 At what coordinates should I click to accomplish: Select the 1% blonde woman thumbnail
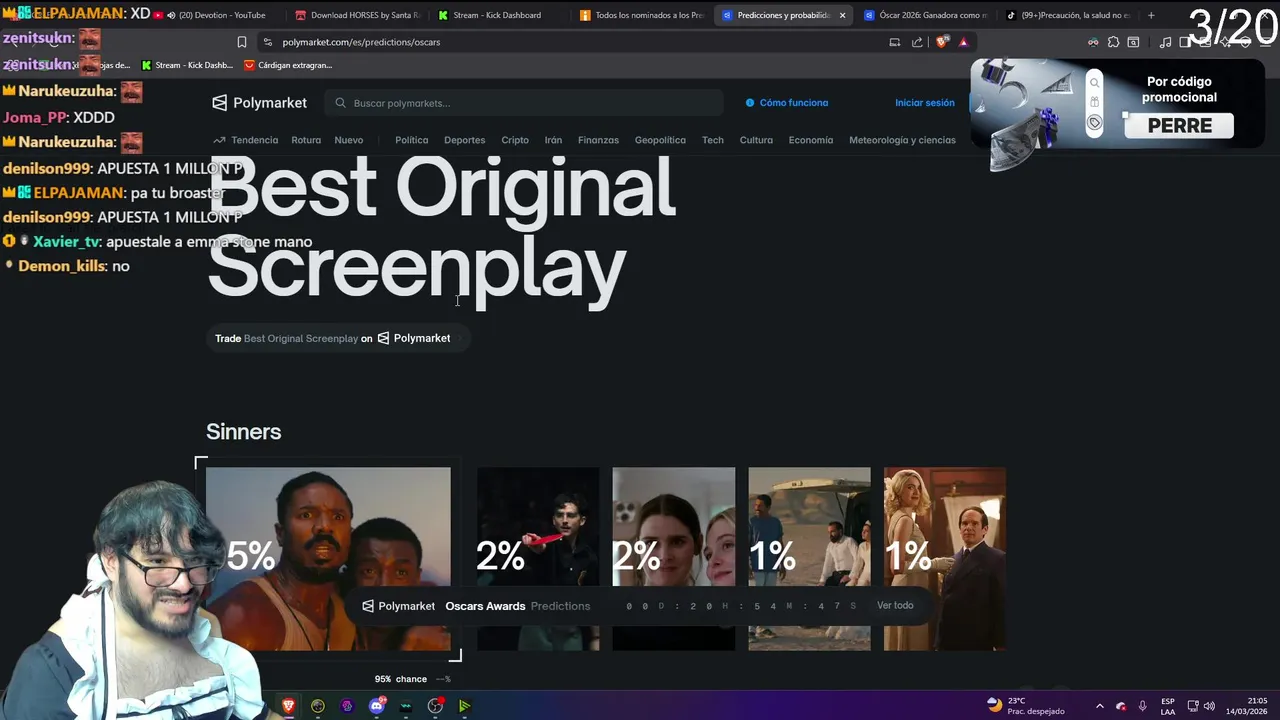pyautogui.click(x=945, y=559)
